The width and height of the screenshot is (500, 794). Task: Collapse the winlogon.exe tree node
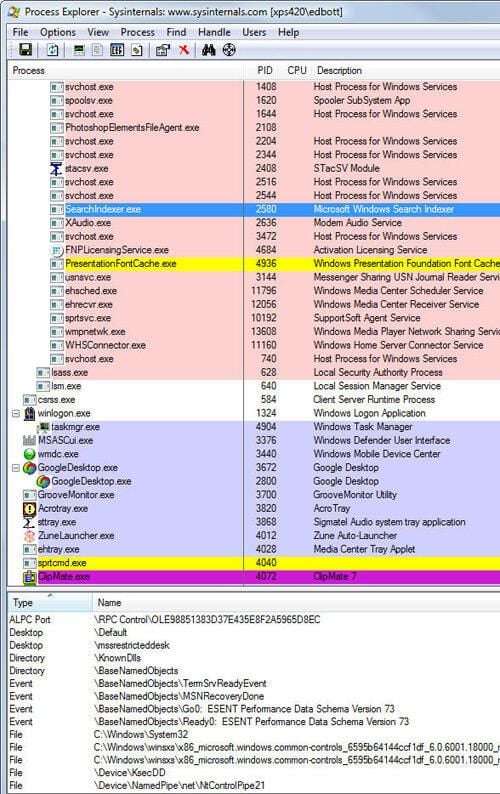(x=16, y=413)
